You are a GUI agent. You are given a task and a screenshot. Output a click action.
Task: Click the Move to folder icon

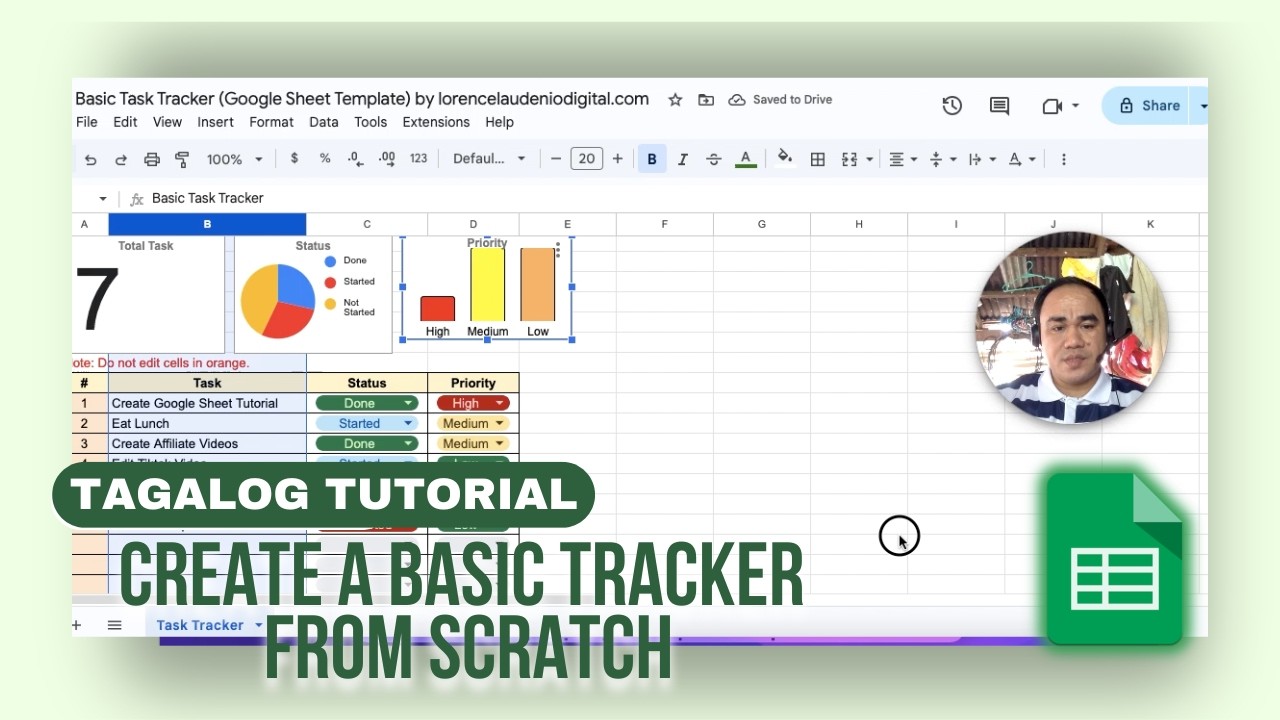point(706,99)
